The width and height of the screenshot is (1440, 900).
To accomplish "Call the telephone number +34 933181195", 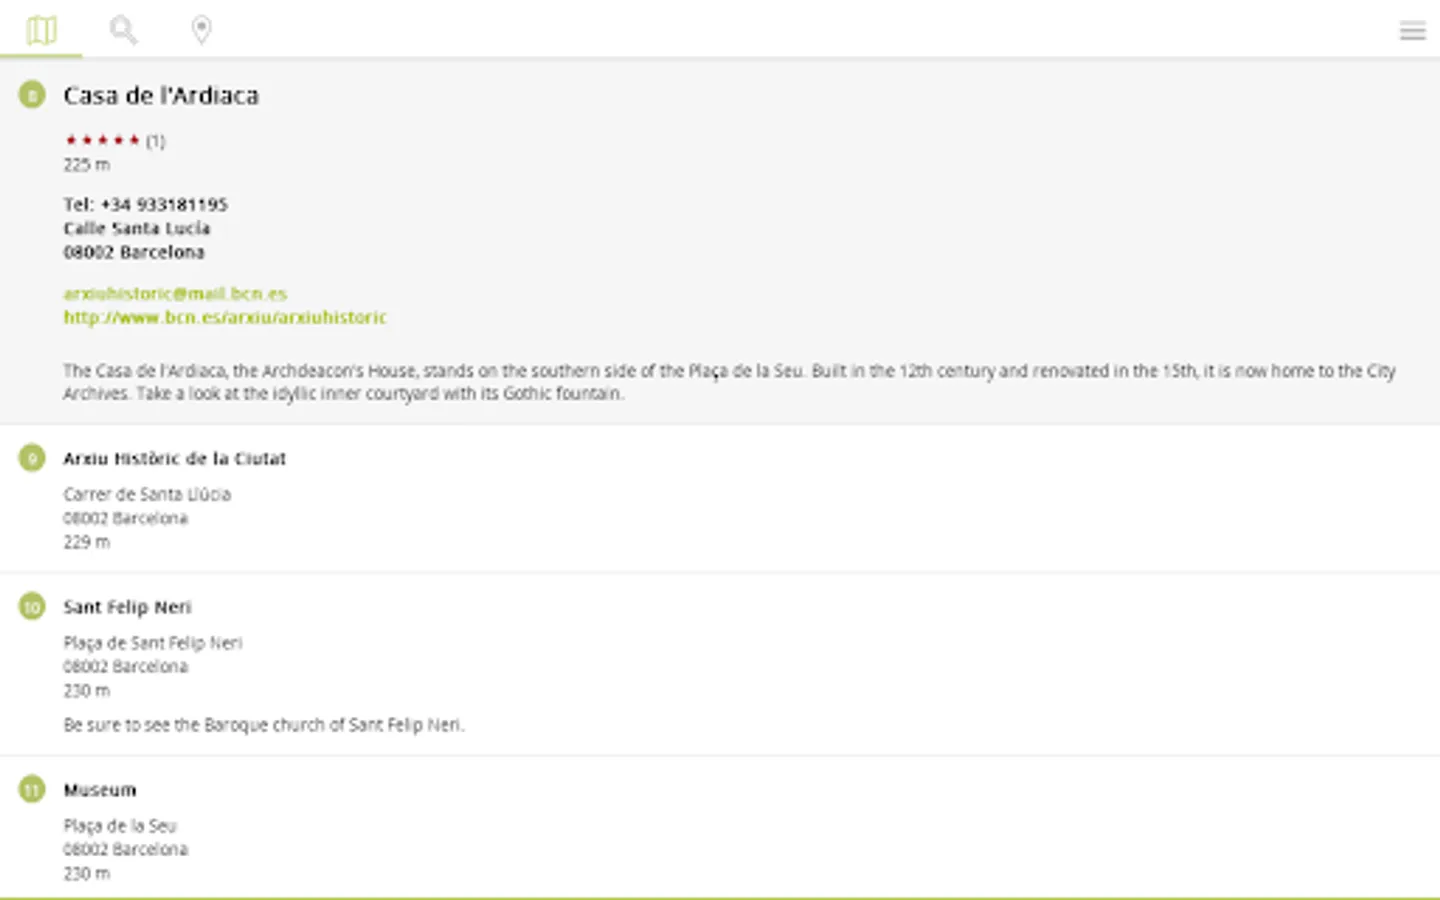I will [x=146, y=204].
